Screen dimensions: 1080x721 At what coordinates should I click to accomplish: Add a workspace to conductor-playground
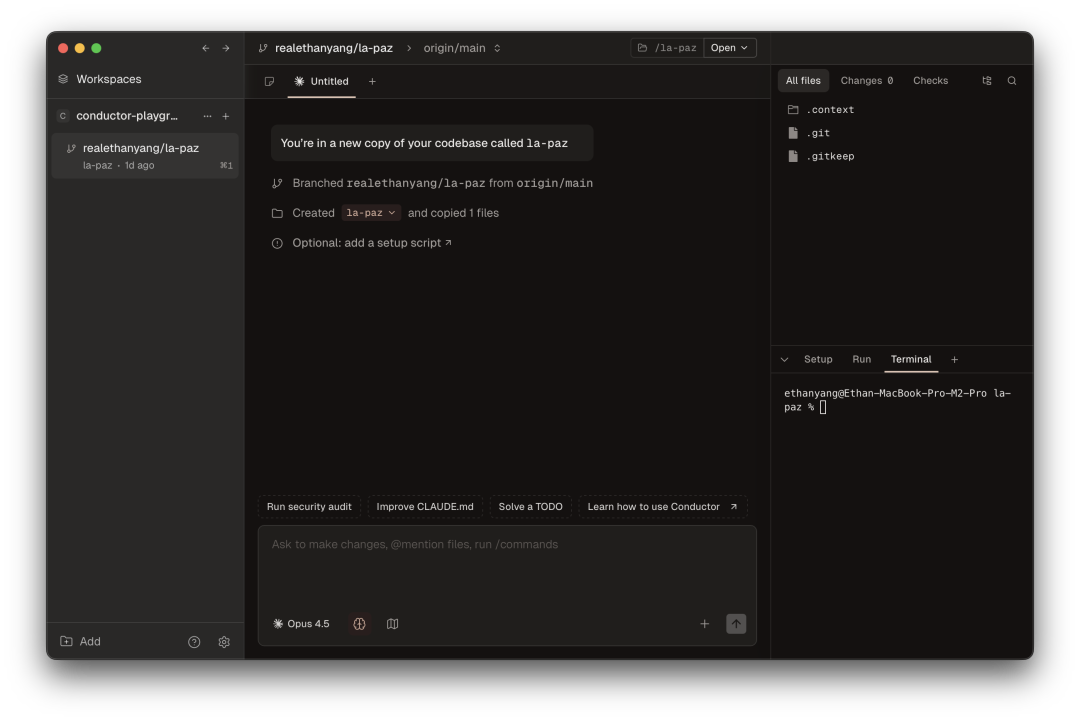(226, 116)
